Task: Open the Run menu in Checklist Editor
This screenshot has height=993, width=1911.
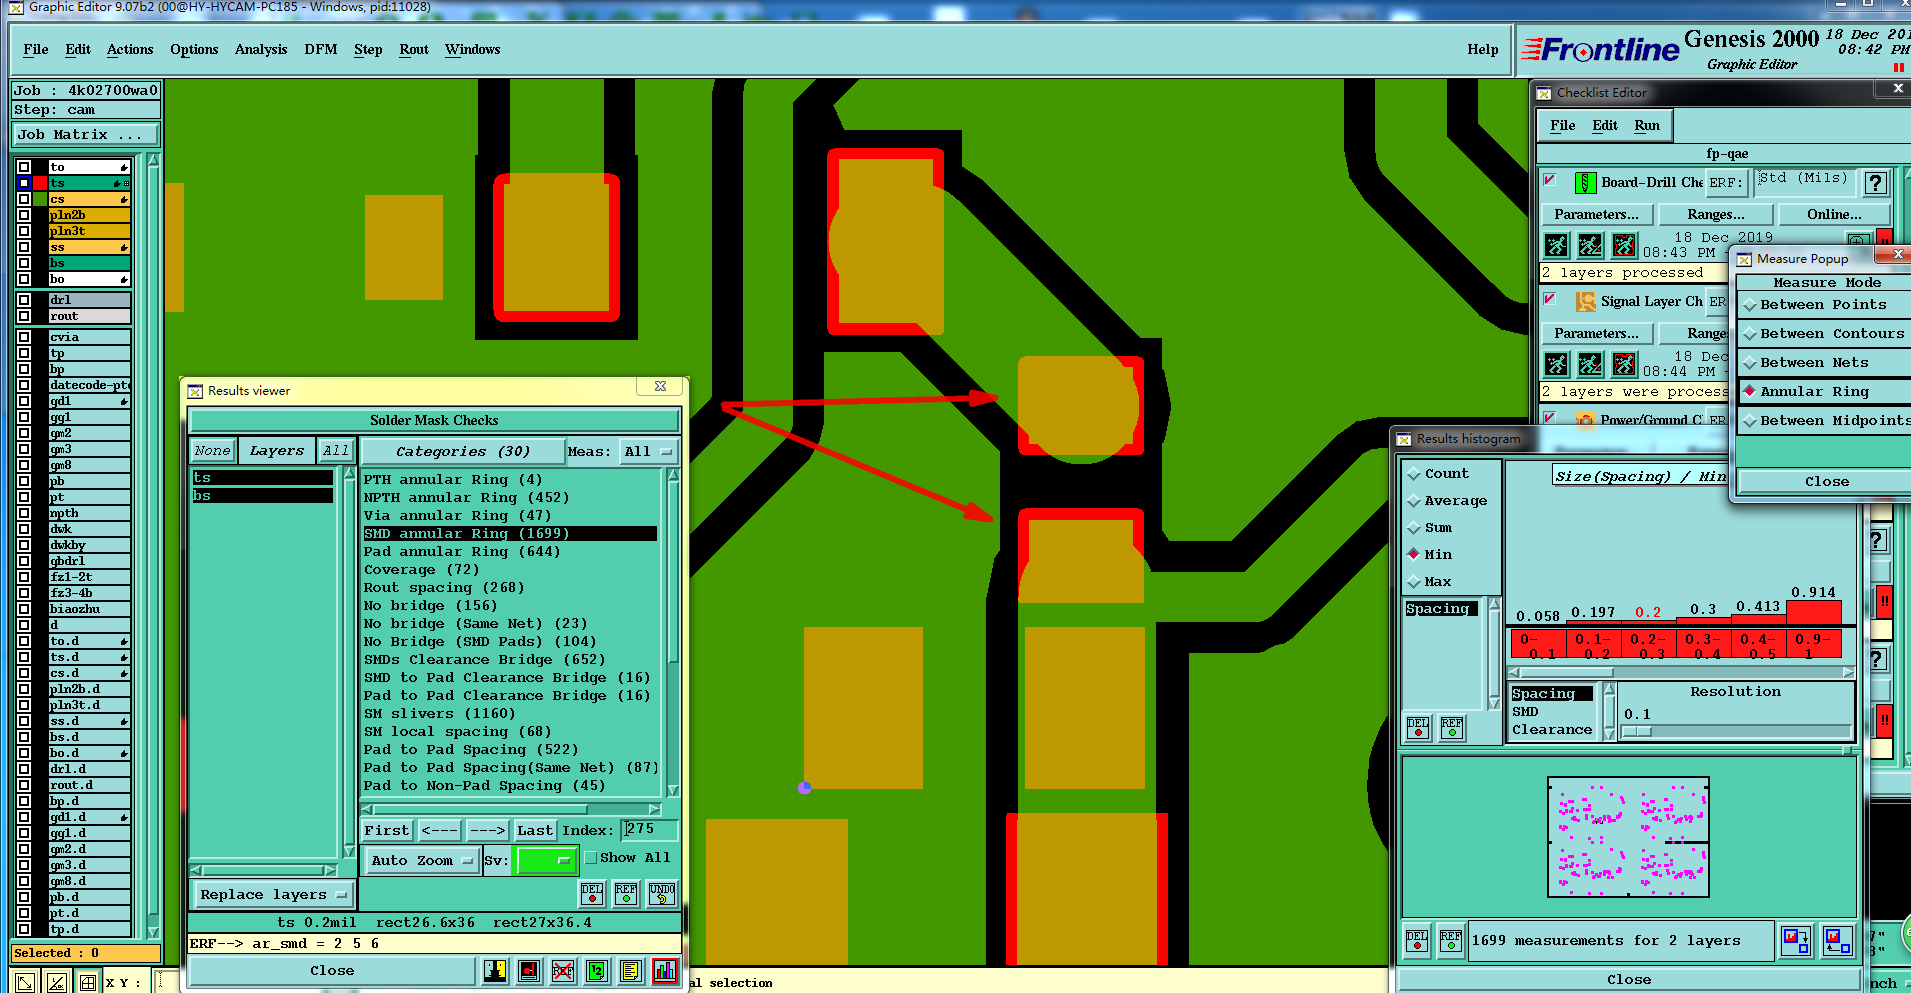Action: click(1647, 126)
